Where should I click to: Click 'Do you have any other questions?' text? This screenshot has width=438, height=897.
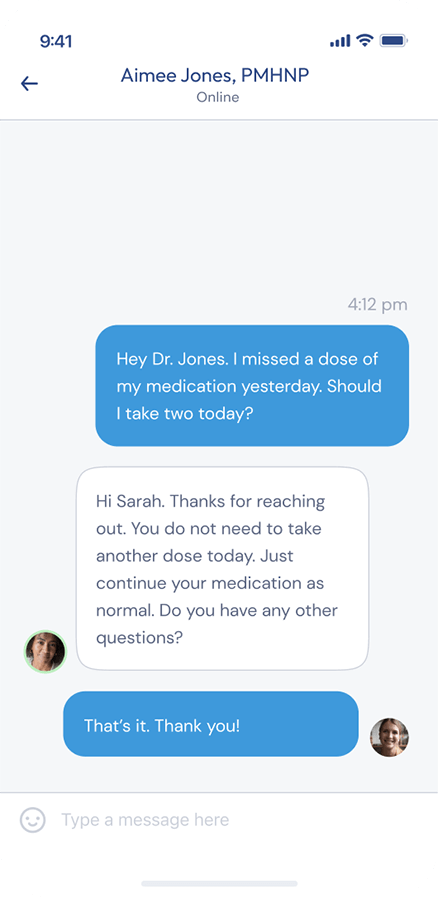click(x=217, y=624)
